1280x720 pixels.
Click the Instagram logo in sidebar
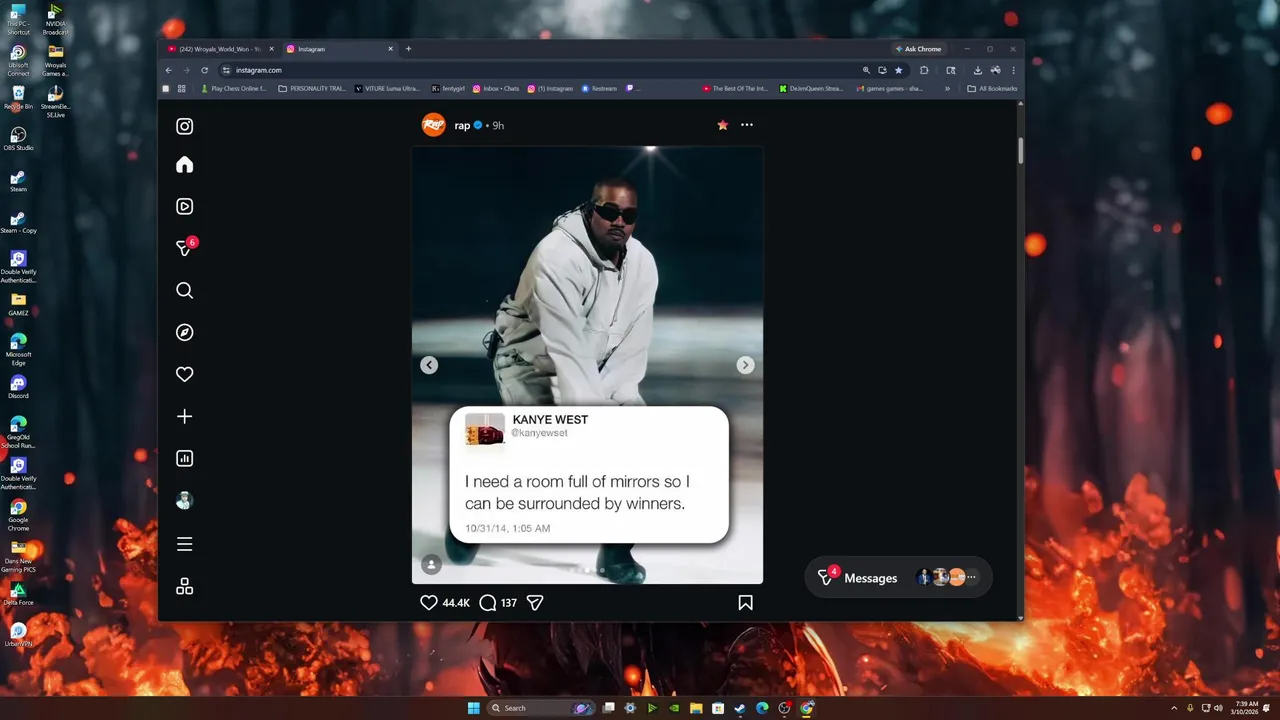[x=185, y=126]
